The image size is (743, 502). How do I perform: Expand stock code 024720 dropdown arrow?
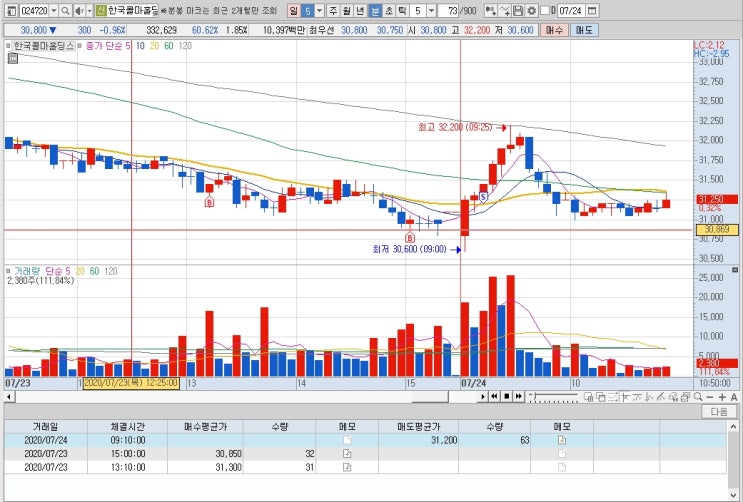[53, 10]
